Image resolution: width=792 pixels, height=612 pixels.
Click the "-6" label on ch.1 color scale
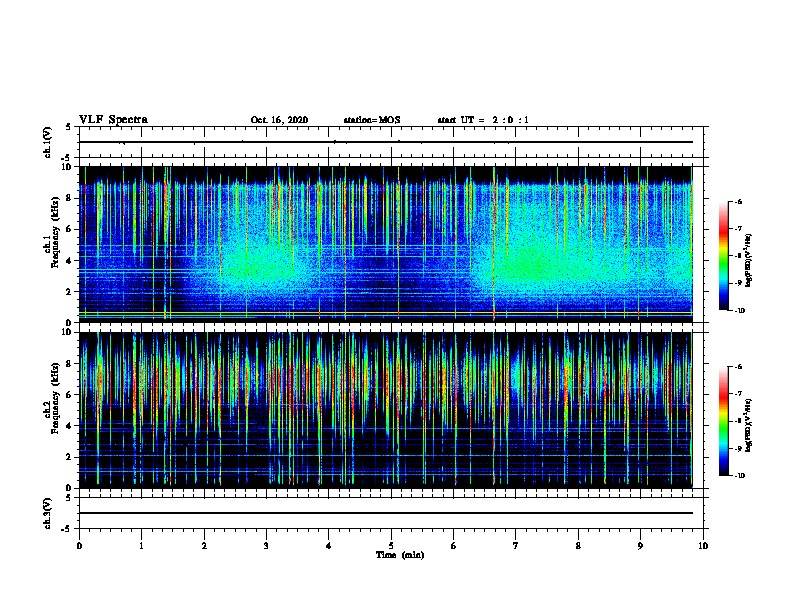tap(738, 202)
